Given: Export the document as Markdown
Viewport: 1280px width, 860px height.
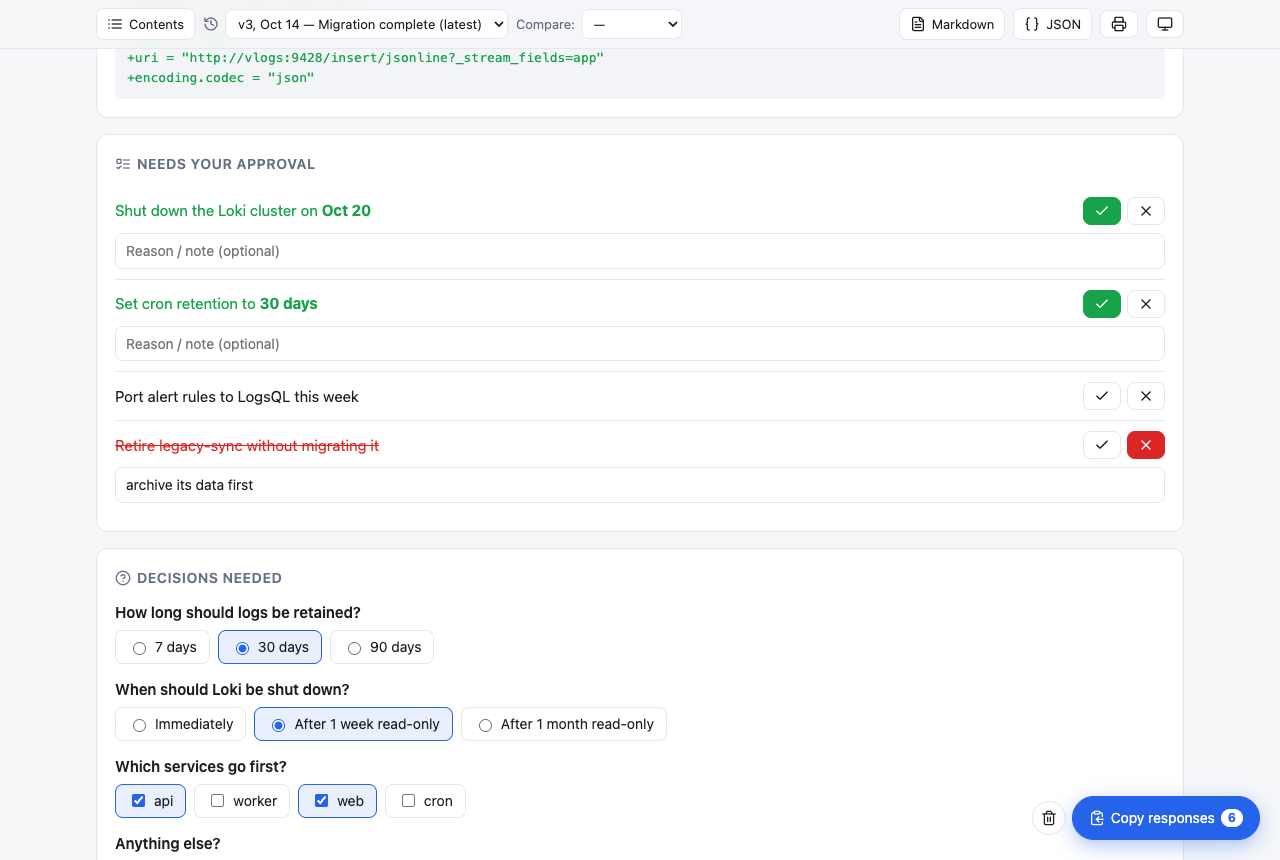Looking at the screenshot, I should point(952,24).
